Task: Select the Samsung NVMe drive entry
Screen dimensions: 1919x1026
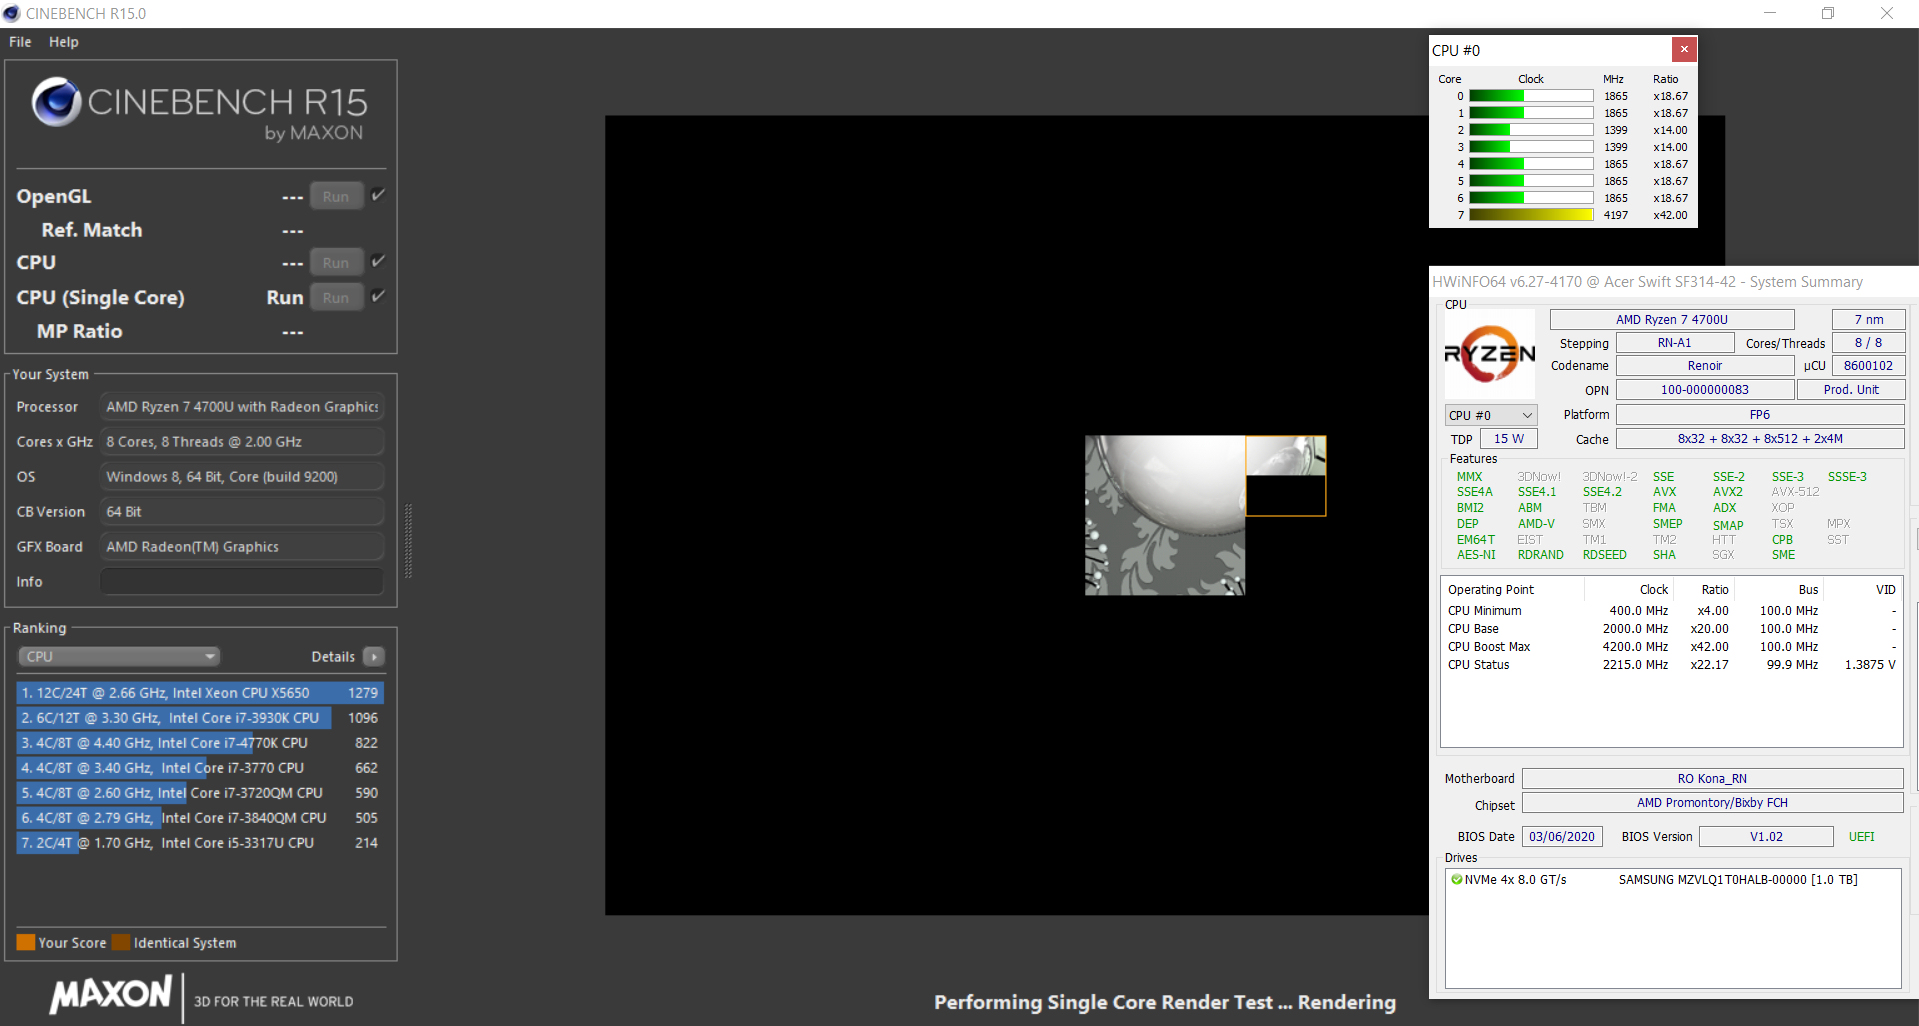Action: tap(1672, 880)
